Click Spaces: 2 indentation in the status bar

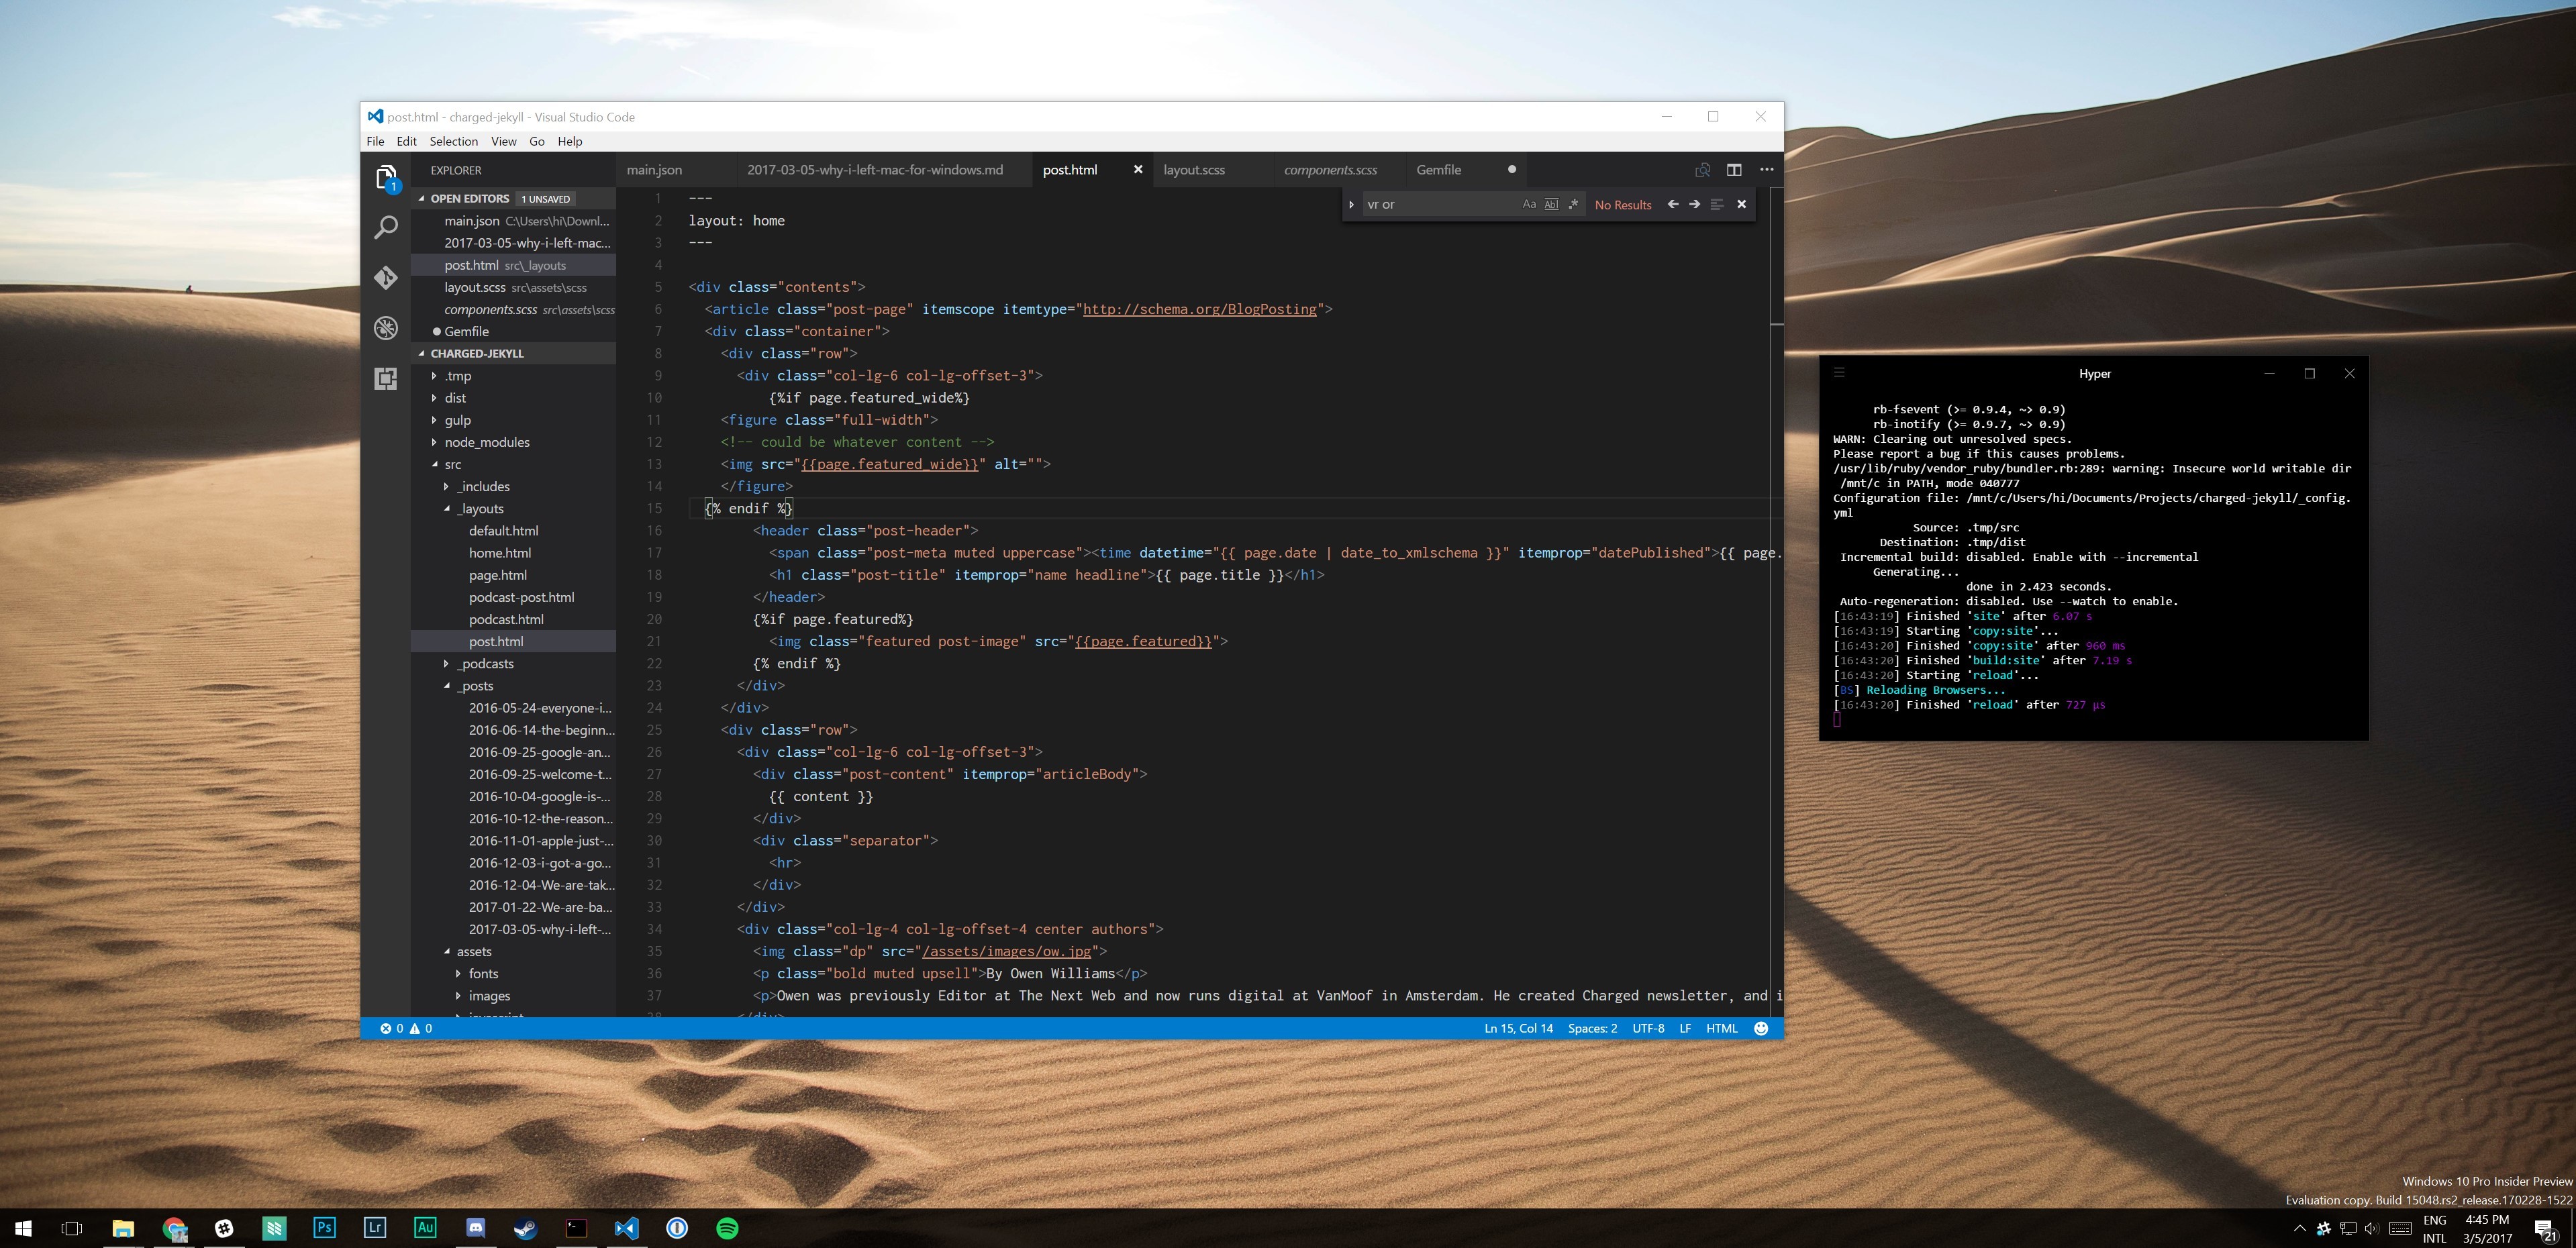pyautogui.click(x=1592, y=1028)
